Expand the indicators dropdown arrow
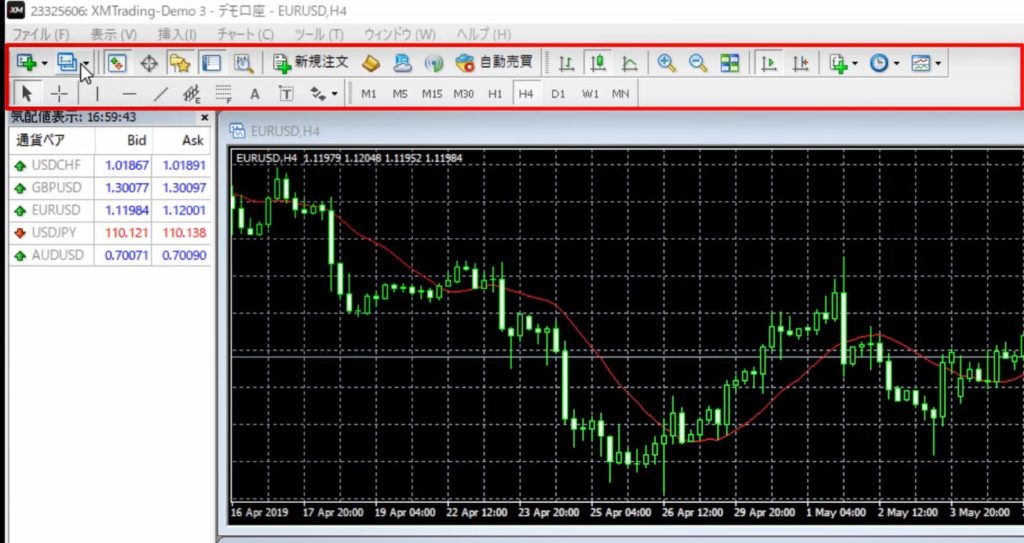Image resolution: width=1024 pixels, height=543 pixels. [x=855, y=63]
